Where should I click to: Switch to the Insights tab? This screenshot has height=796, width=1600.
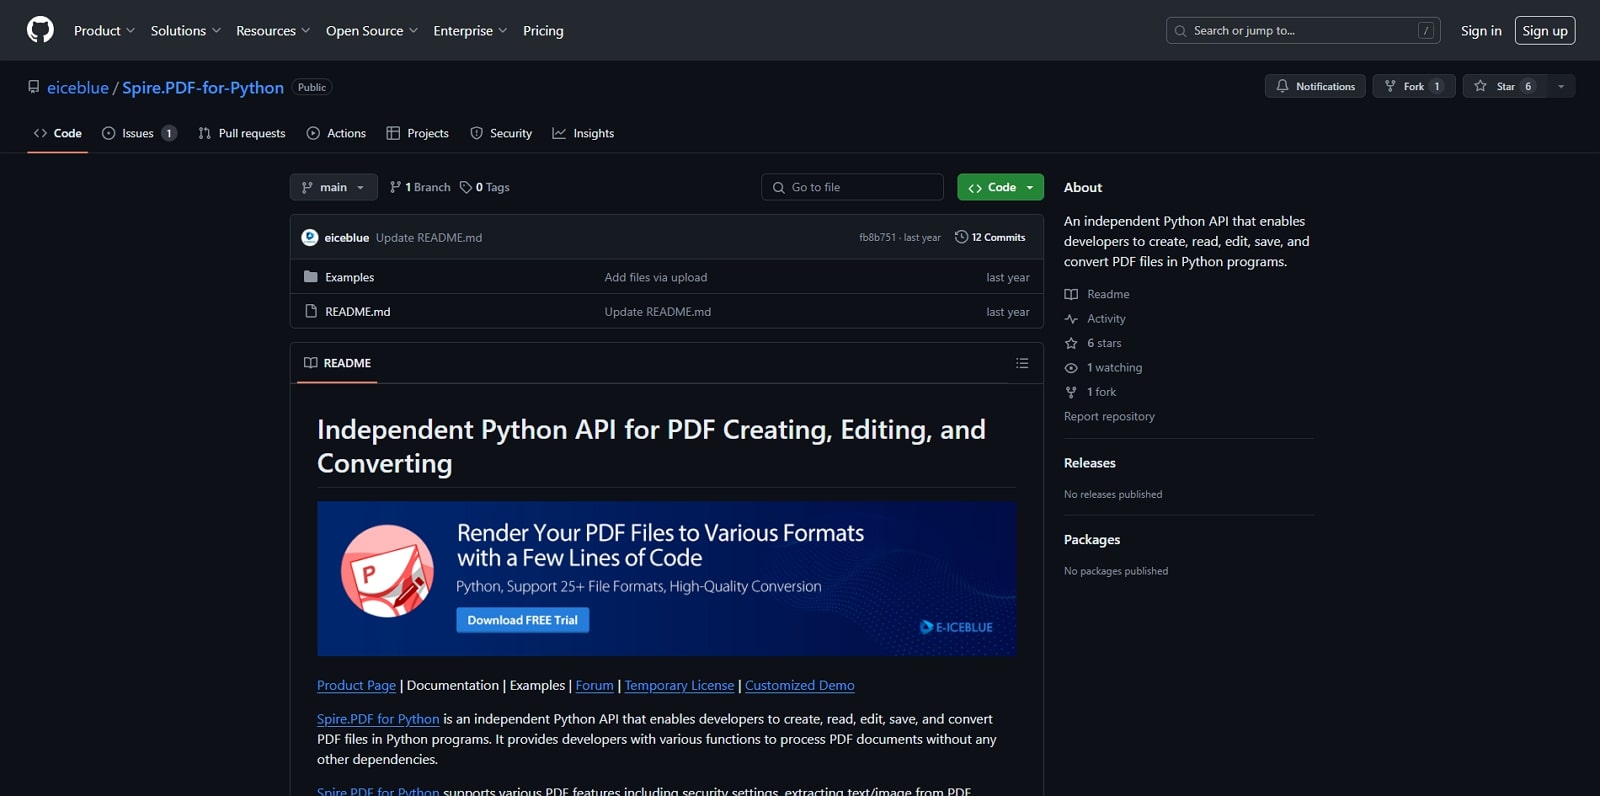[583, 133]
